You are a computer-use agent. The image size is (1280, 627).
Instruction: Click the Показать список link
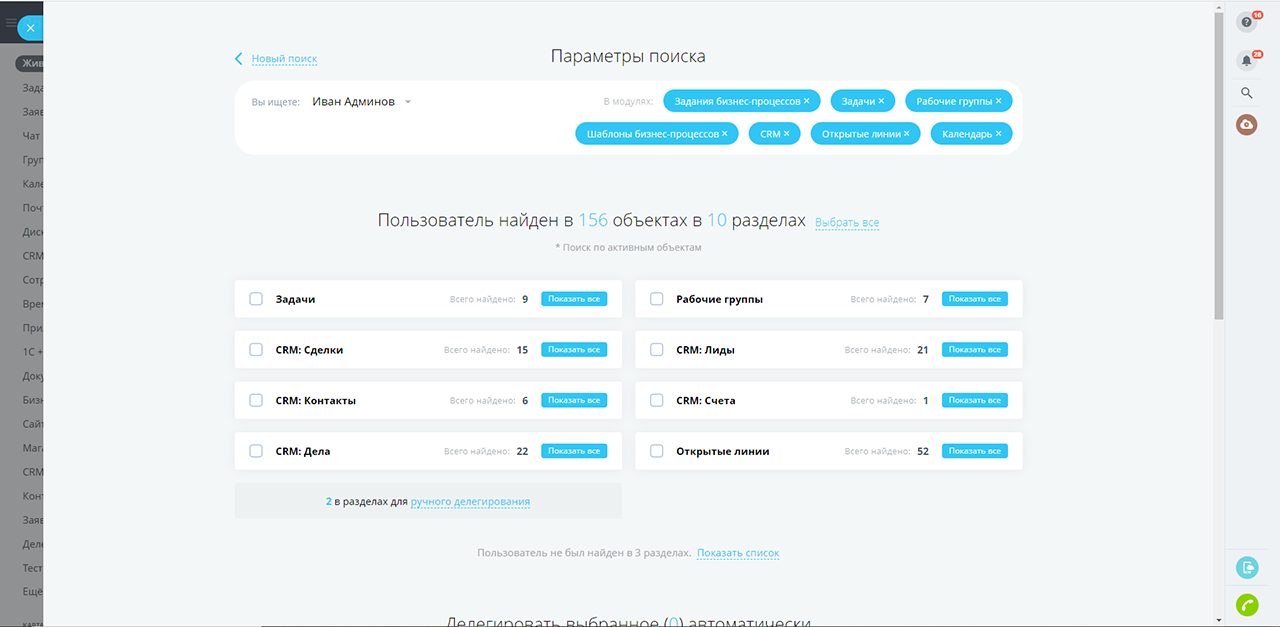[738, 553]
